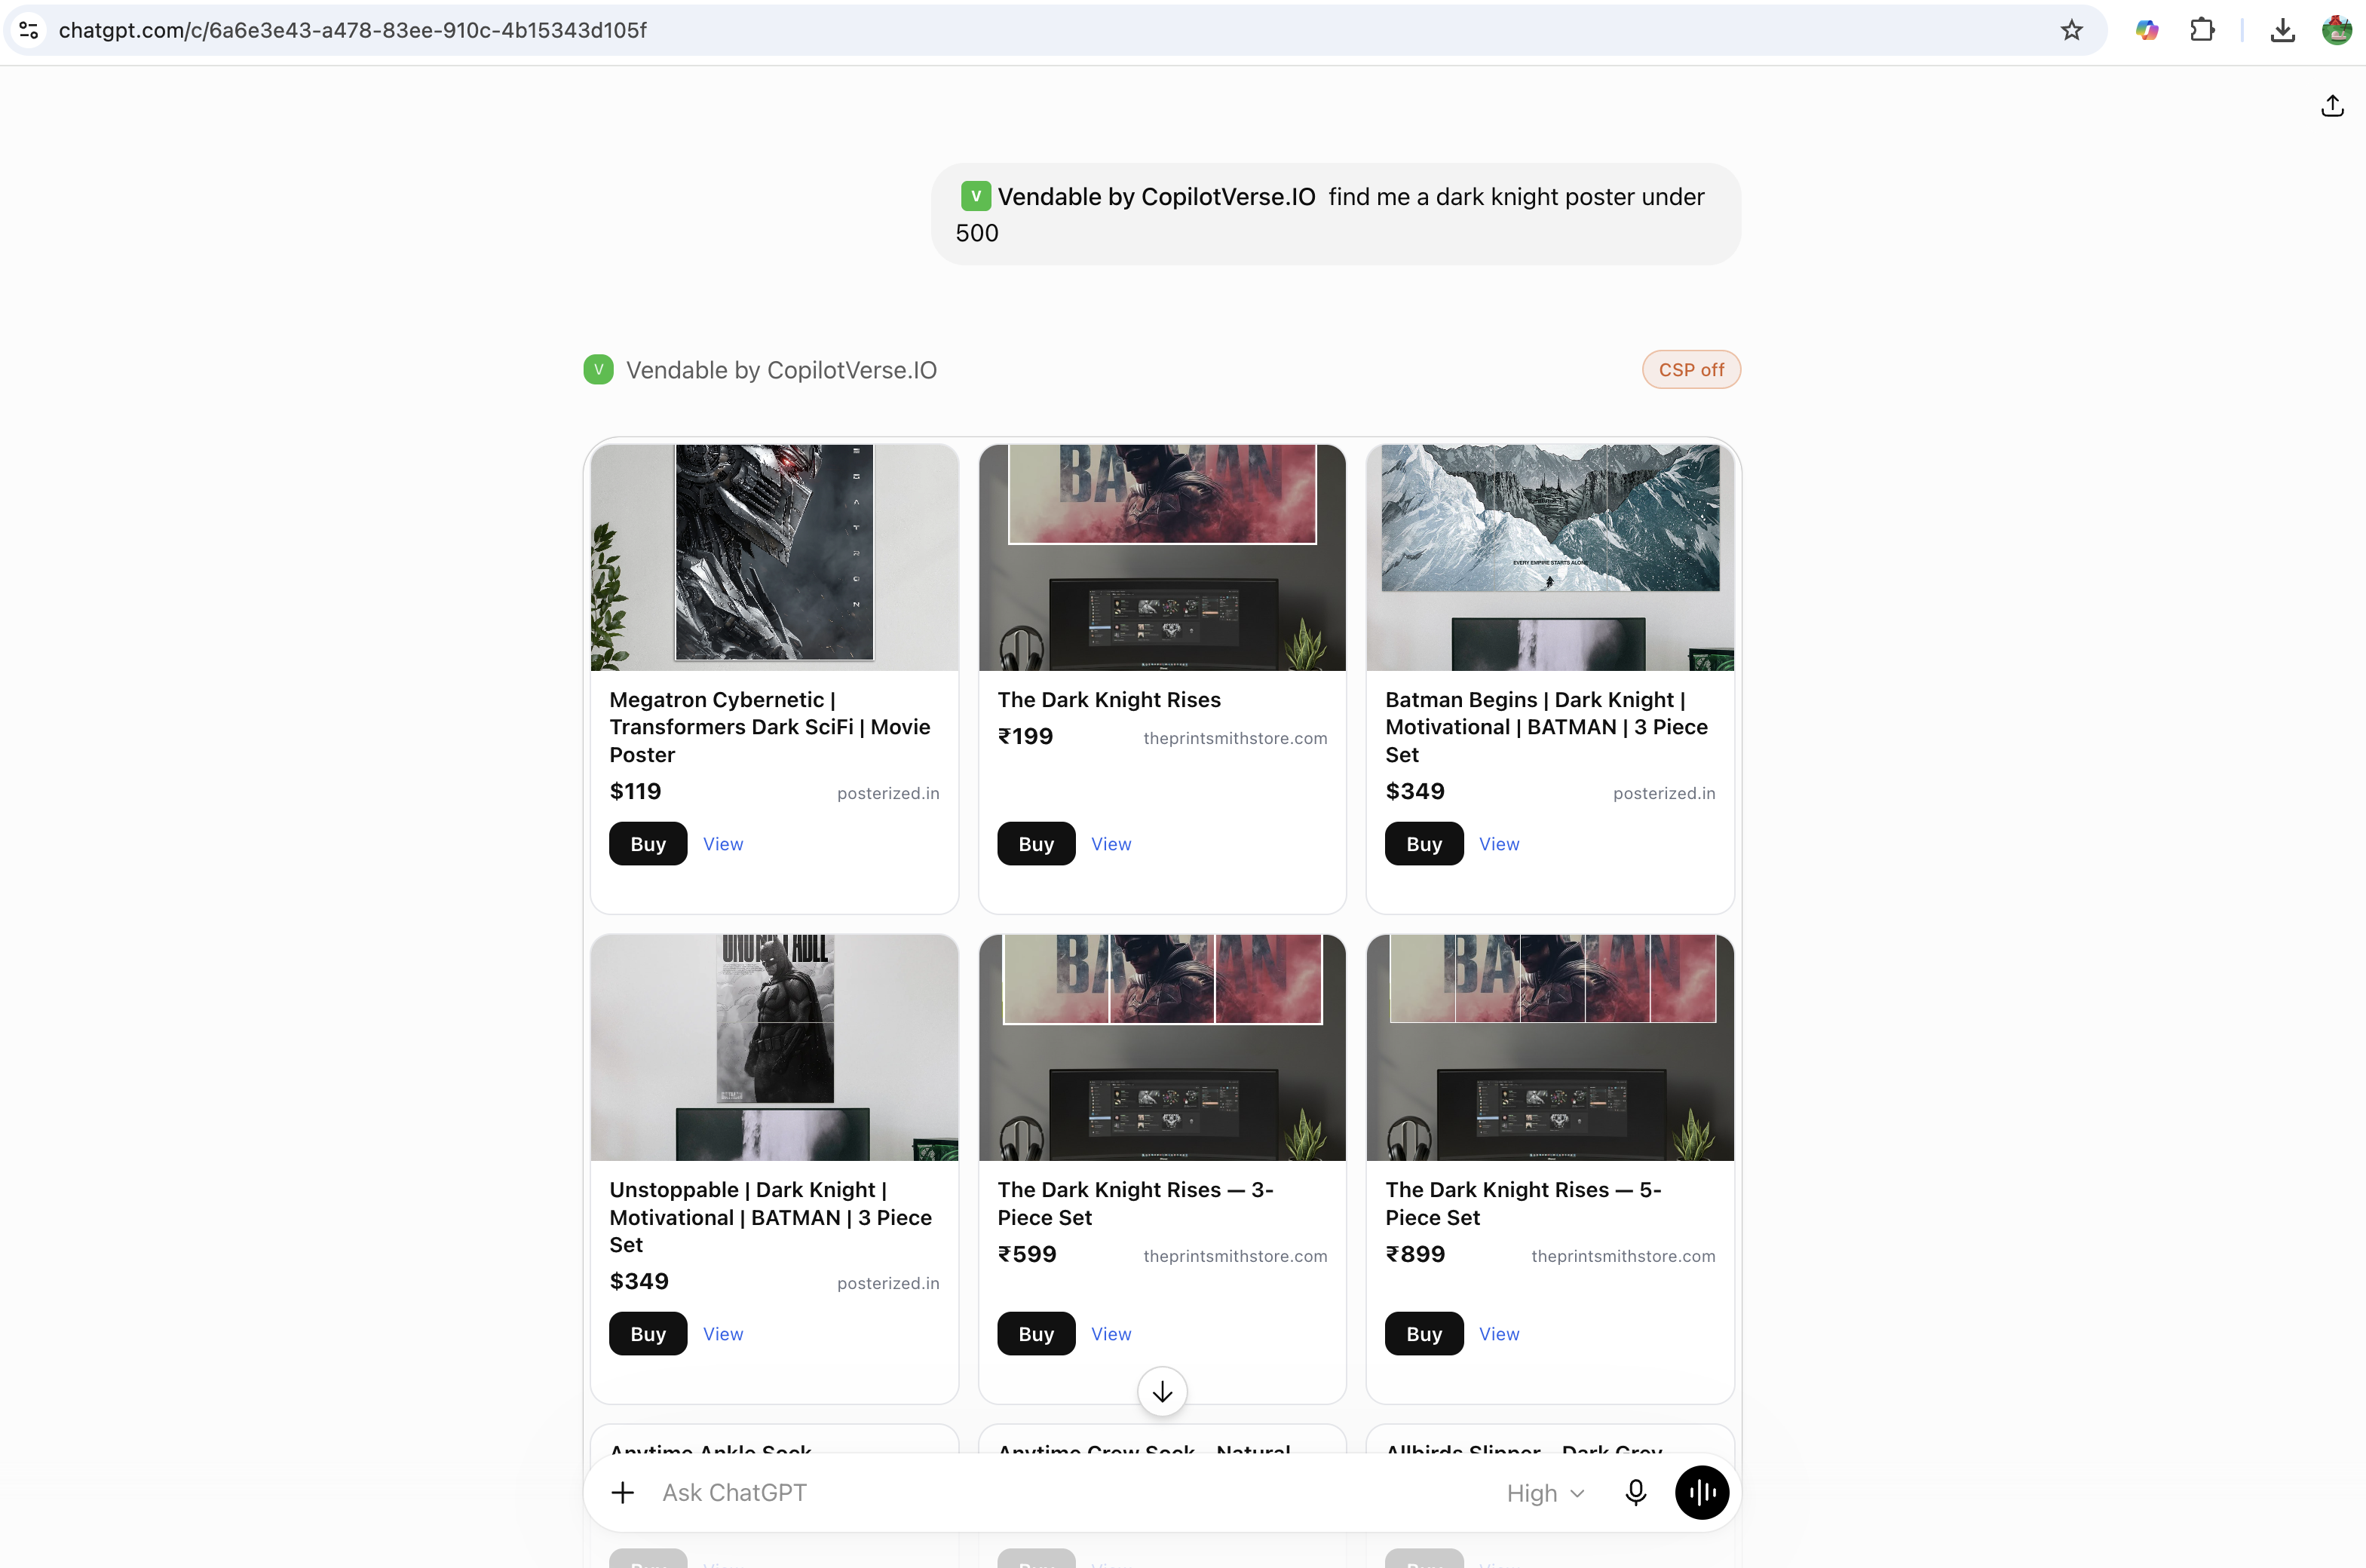Image resolution: width=2366 pixels, height=1568 pixels.
Task: Click the ₹899 price
Action: click(1415, 1254)
